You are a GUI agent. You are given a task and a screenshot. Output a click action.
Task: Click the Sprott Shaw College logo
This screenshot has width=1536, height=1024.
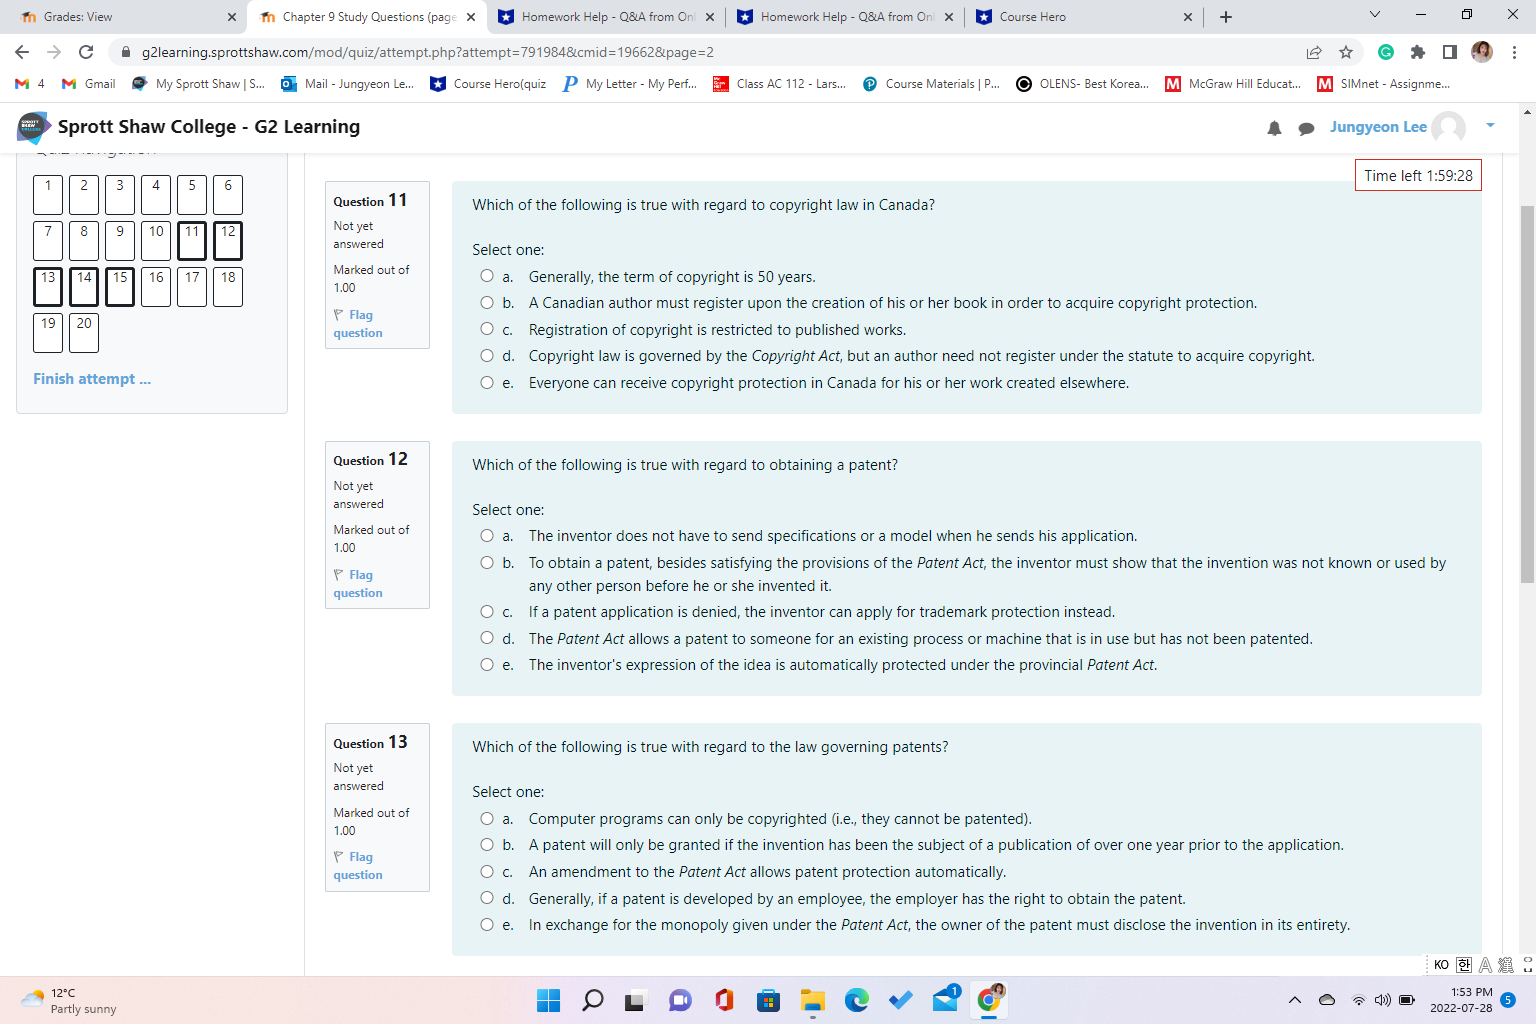[34, 127]
